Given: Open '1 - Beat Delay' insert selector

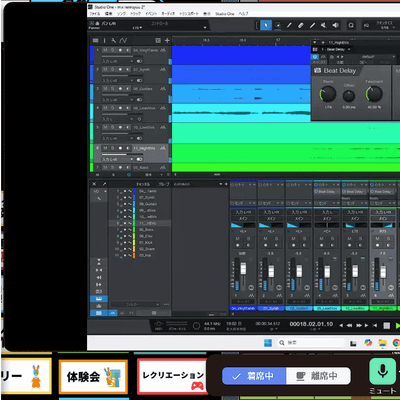Looking at the screenshot, I should 336,49.
